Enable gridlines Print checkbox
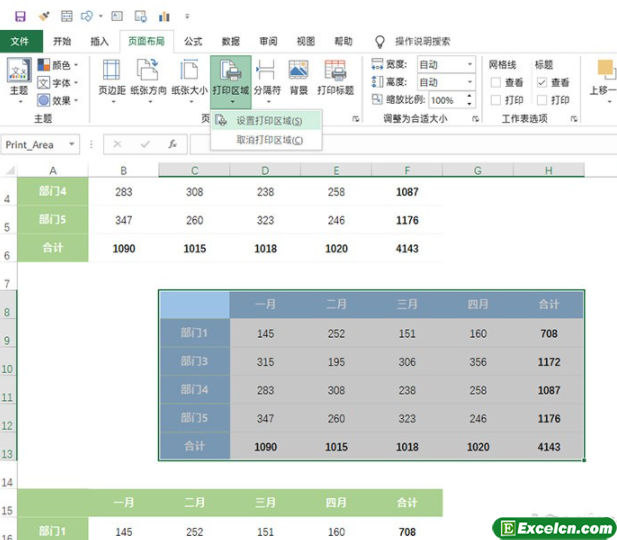Image resolution: width=617 pixels, height=540 pixels. pyautogui.click(x=496, y=100)
